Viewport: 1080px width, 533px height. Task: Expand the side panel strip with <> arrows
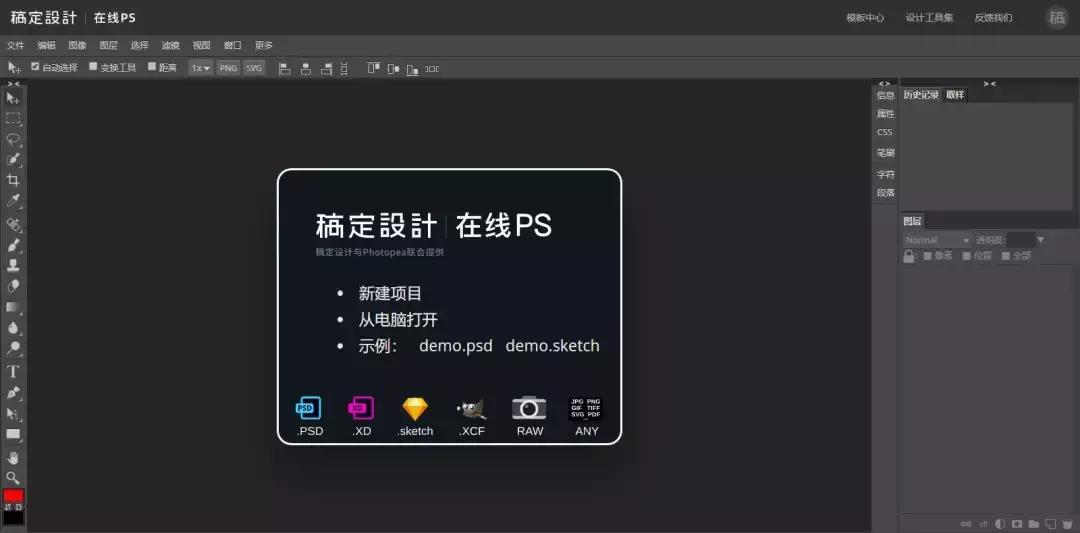884,83
